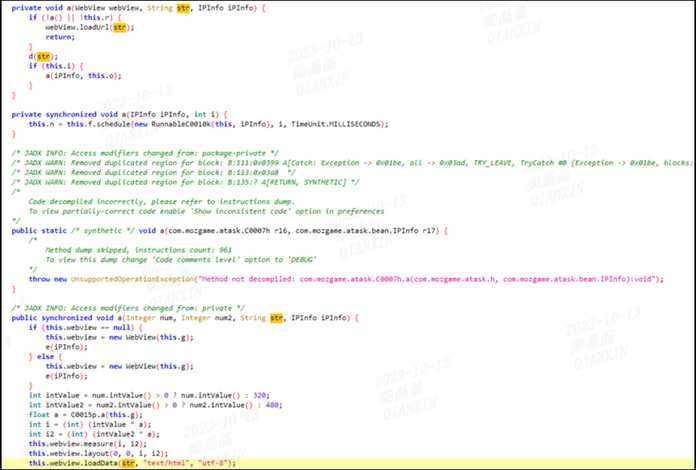This screenshot has width=696, height=470.
Task: Click the 'package-private' JADX INFO comment
Action: click(x=145, y=153)
